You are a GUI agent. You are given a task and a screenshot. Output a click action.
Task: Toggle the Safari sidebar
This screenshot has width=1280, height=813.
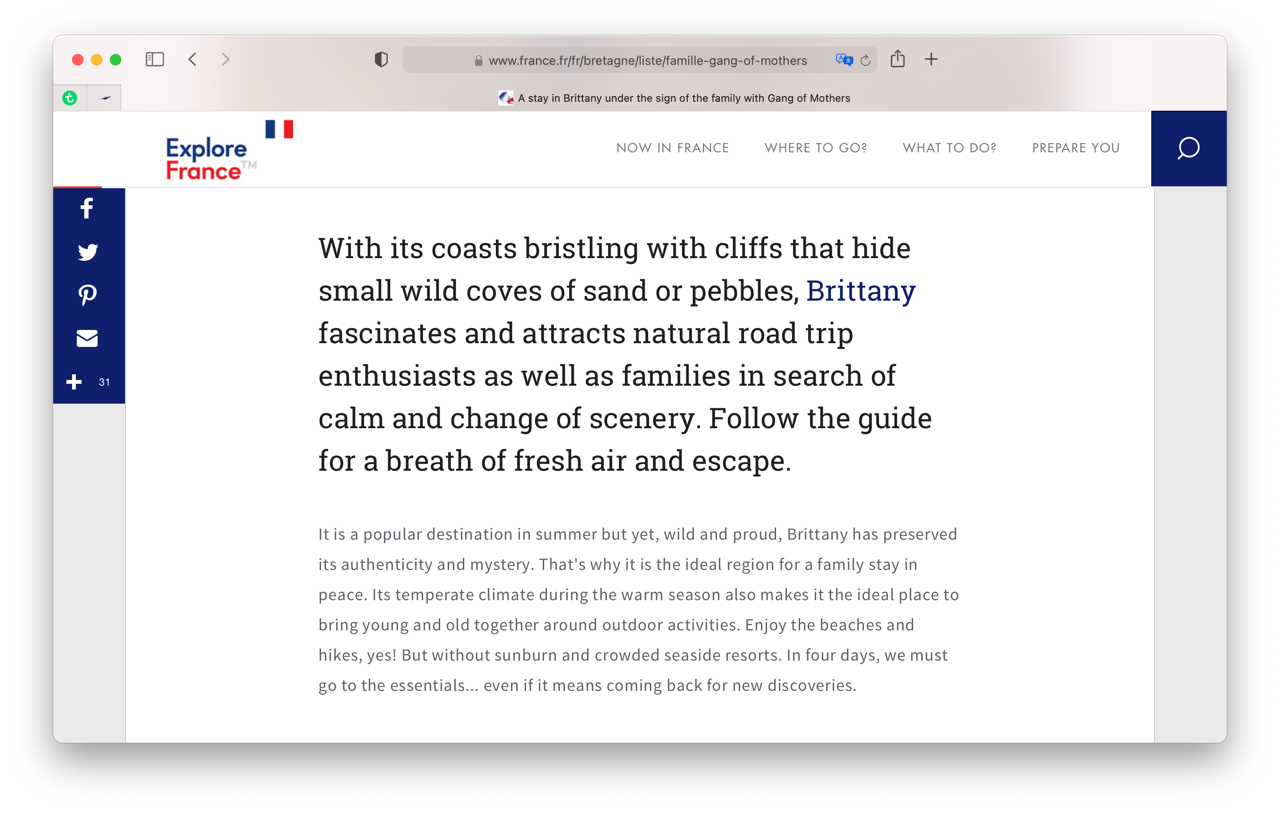click(x=155, y=59)
